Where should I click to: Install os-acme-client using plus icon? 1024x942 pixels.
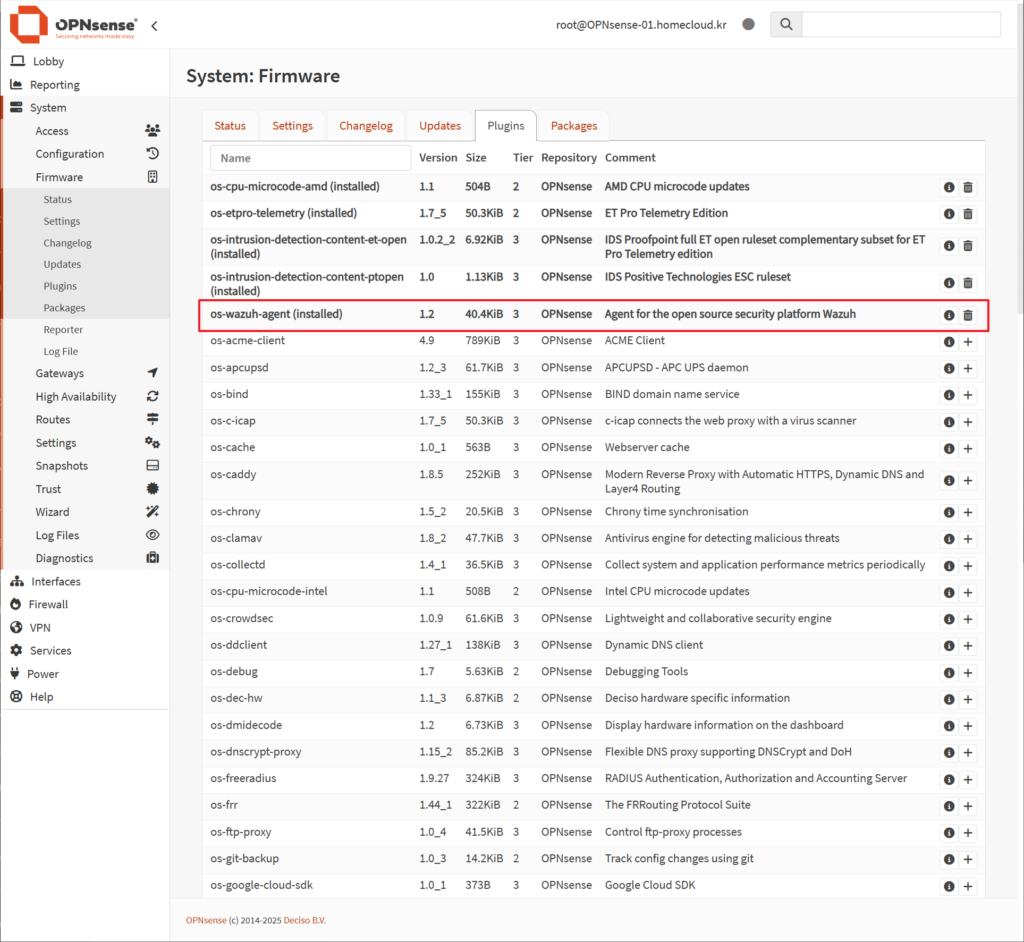(967, 342)
